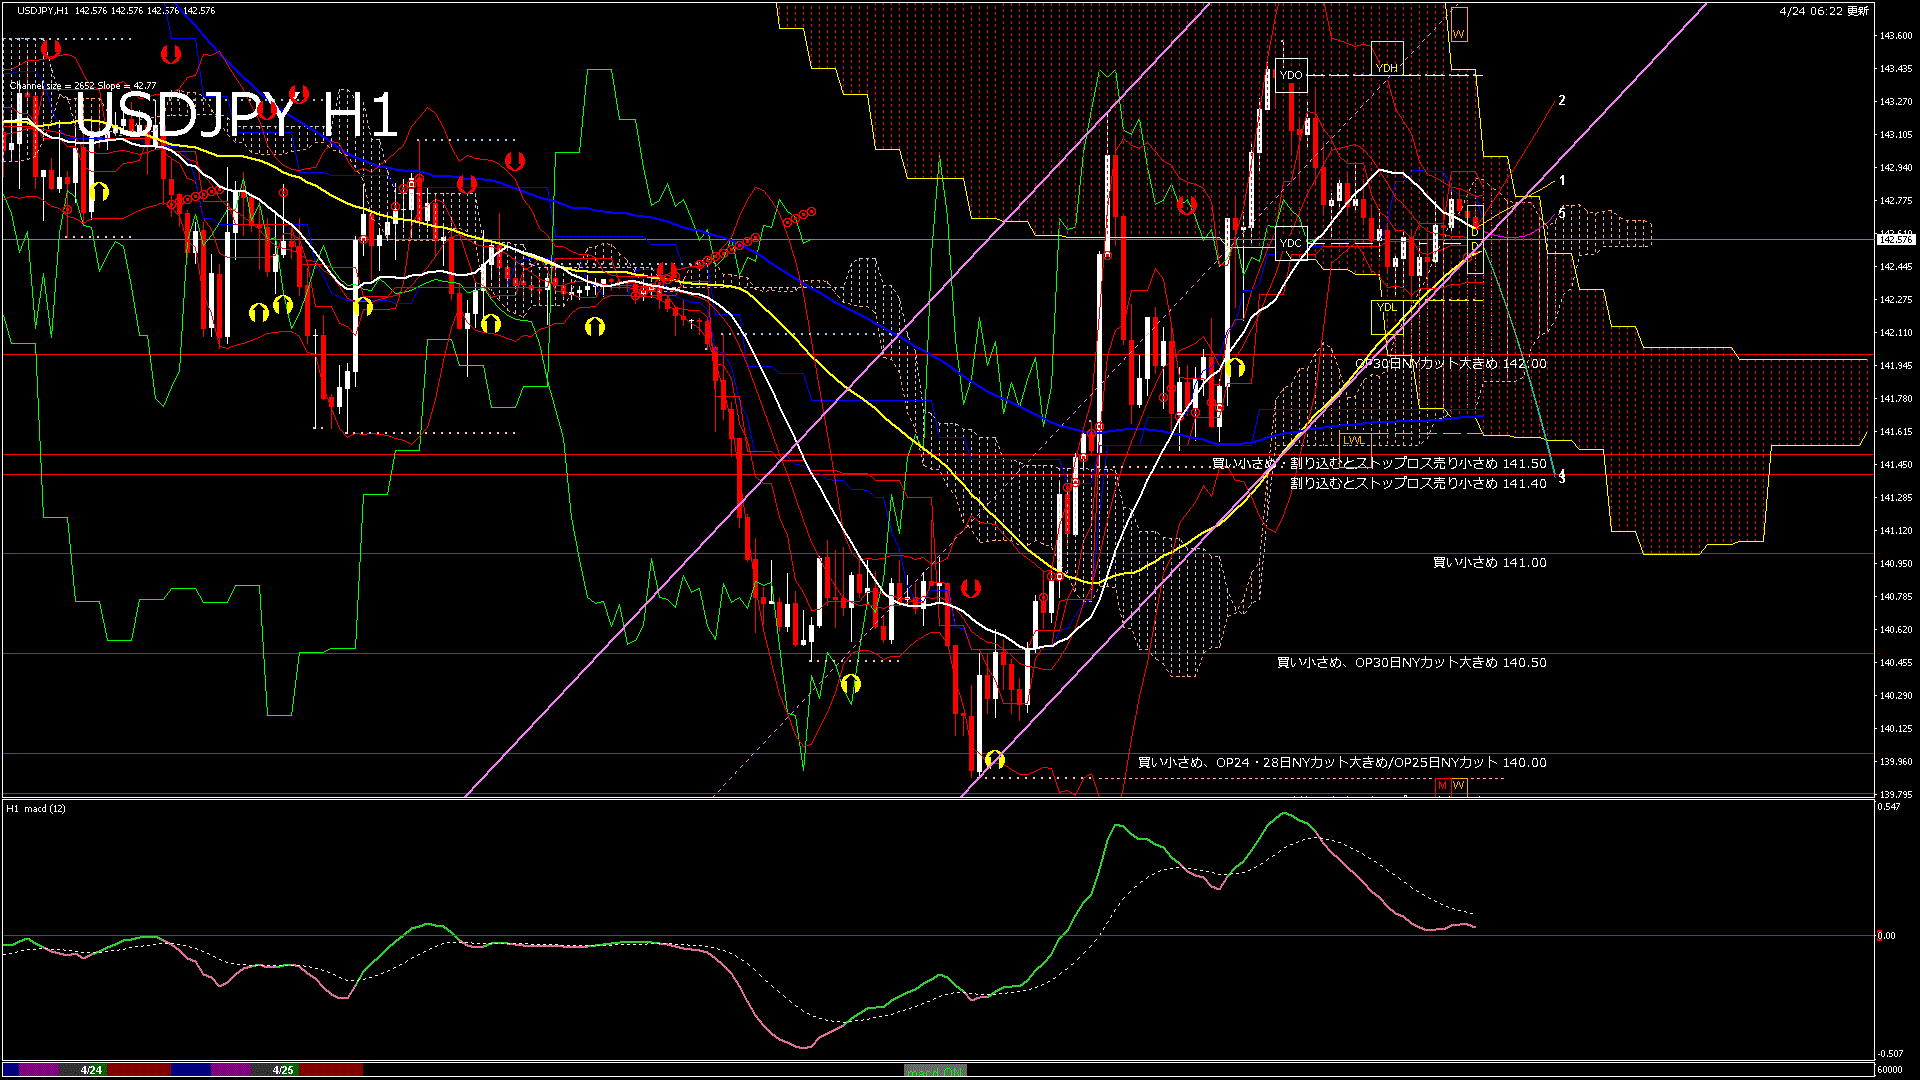1920x1080 pixels.
Task: Click the 140.50 buy level label
Action: [x=1411, y=663]
